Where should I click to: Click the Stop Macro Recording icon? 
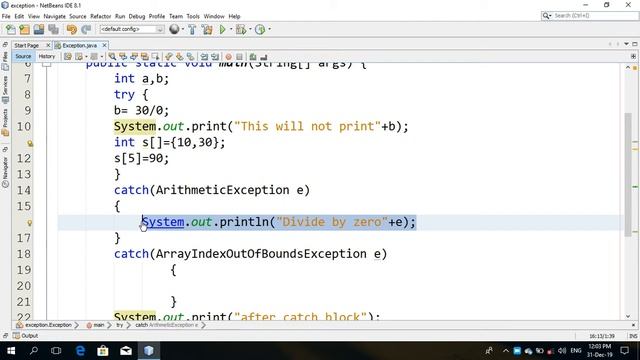[x=240, y=57]
